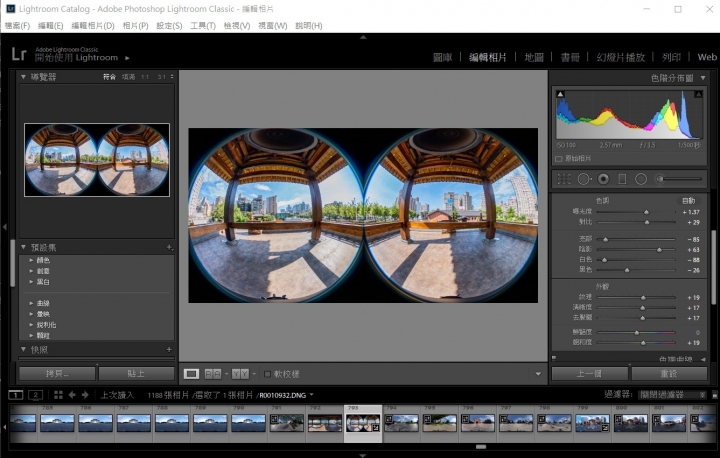The image size is (720, 458).
Task: Open the 相片(P) menu
Action: [x=135, y=25]
